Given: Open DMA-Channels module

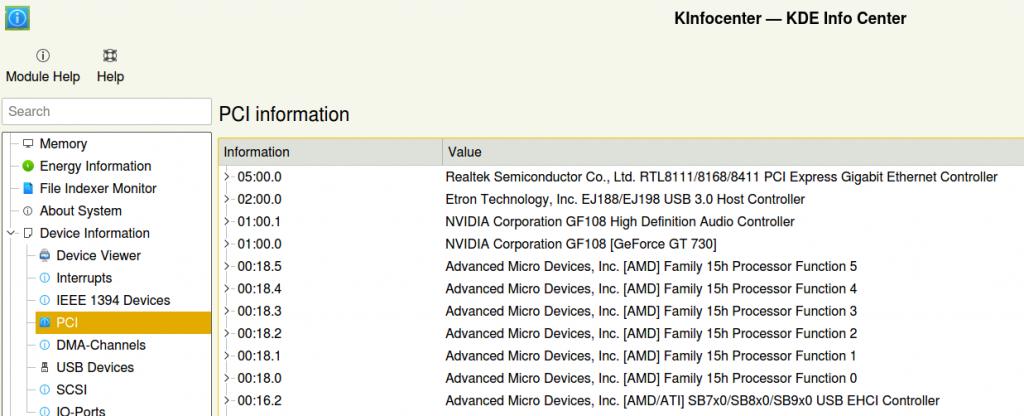Looking at the screenshot, I should click(x=100, y=345).
